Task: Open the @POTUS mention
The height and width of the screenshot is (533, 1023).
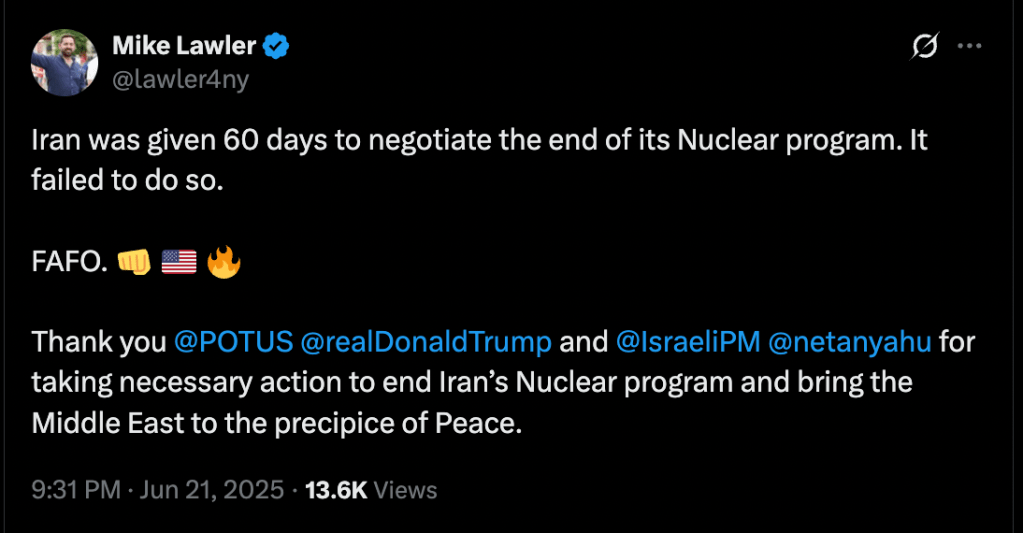Action: point(233,342)
